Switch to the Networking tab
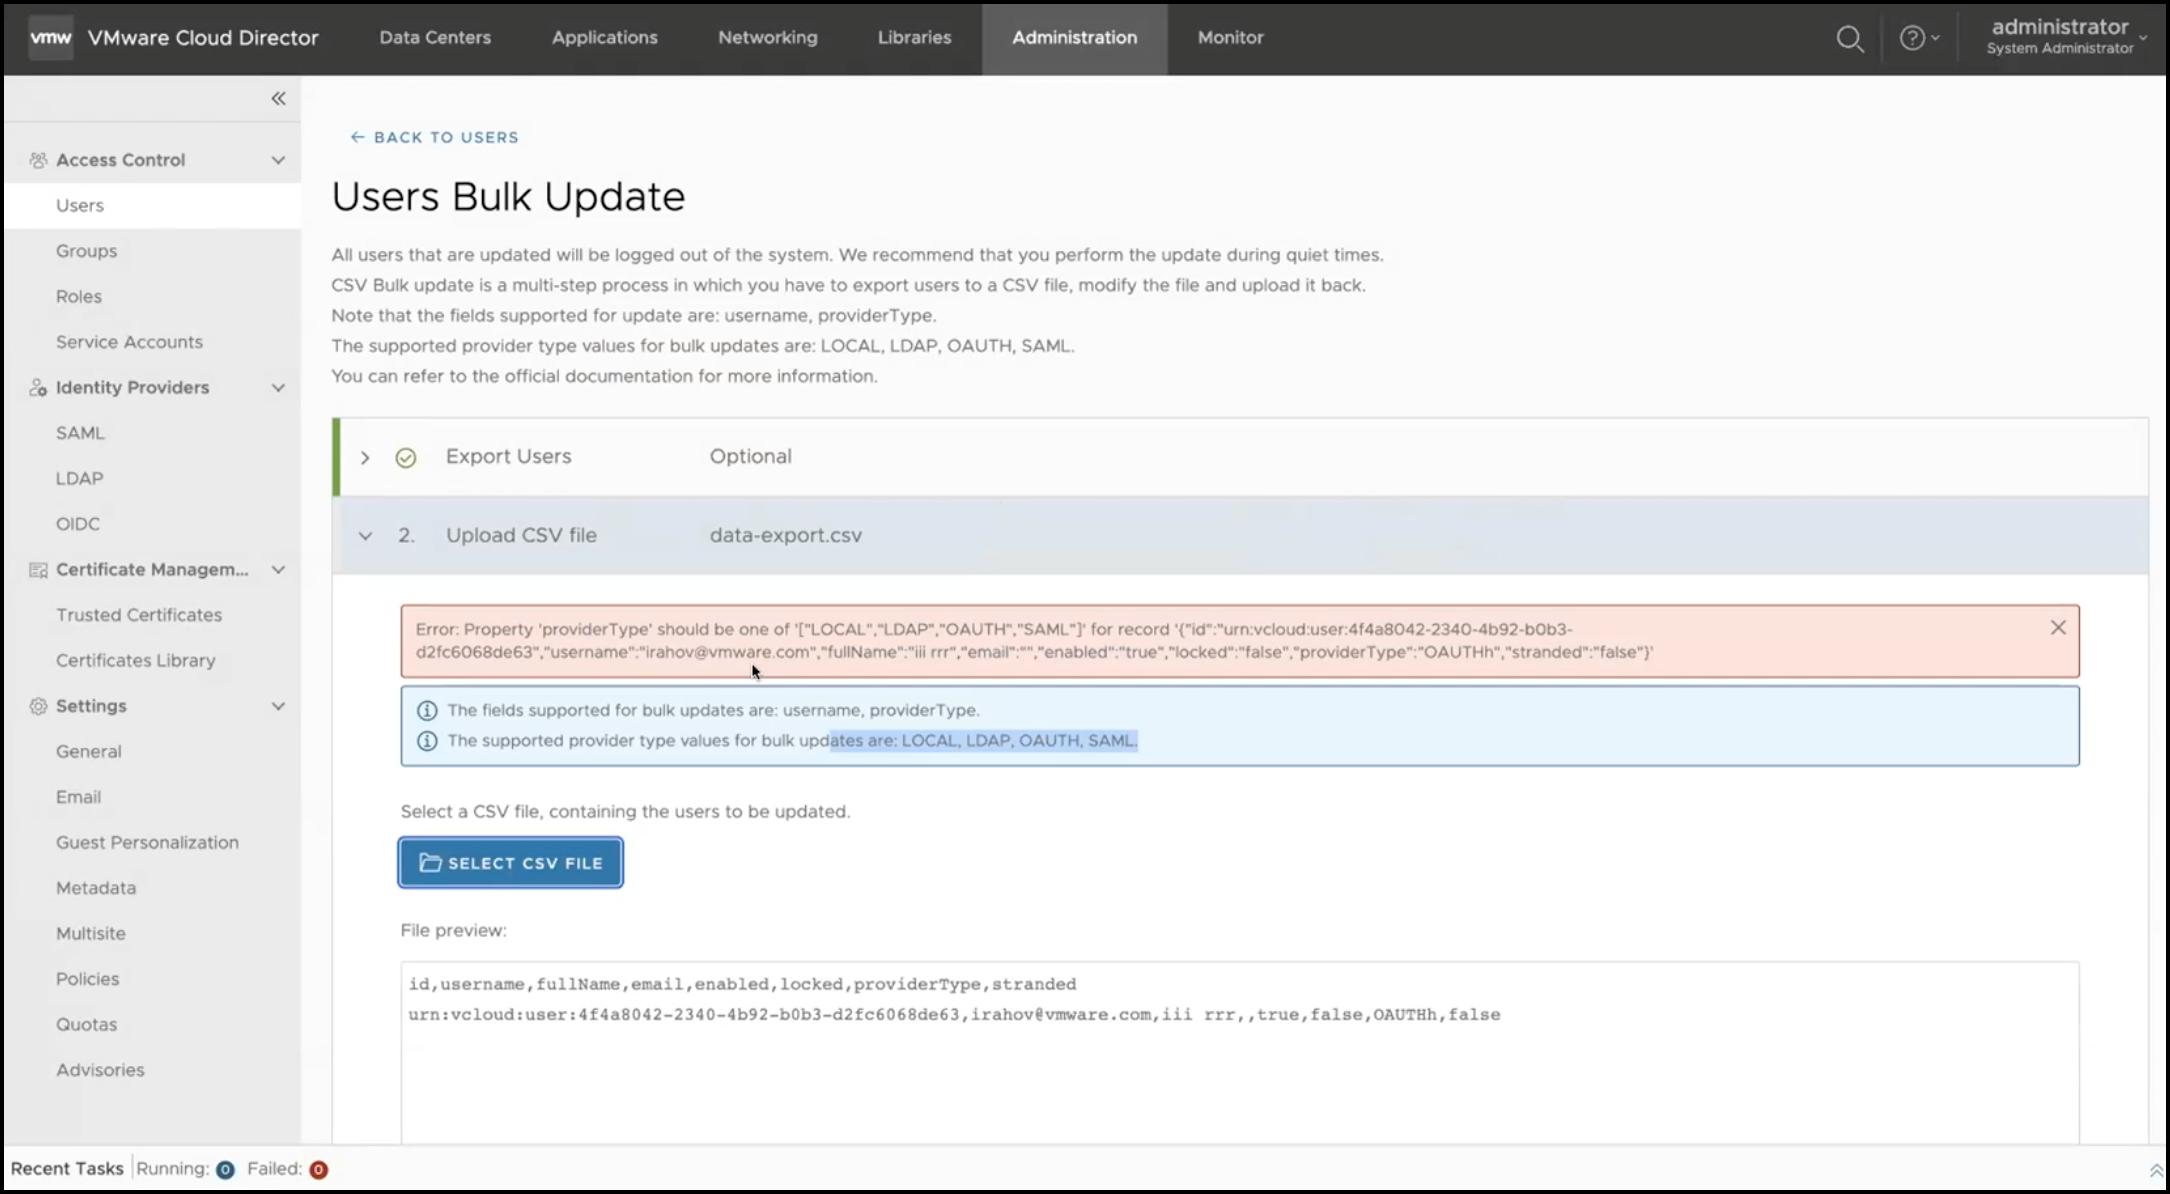The image size is (2170, 1194). [x=767, y=38]
